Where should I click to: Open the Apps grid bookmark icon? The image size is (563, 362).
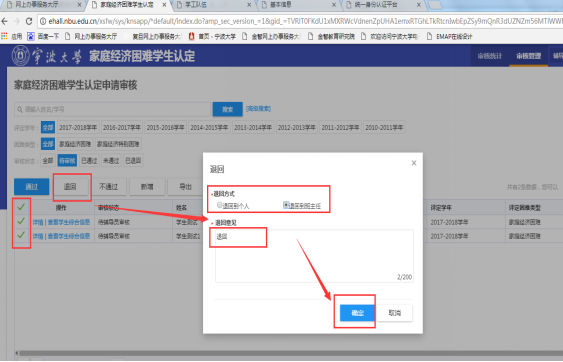coord(4,36)
